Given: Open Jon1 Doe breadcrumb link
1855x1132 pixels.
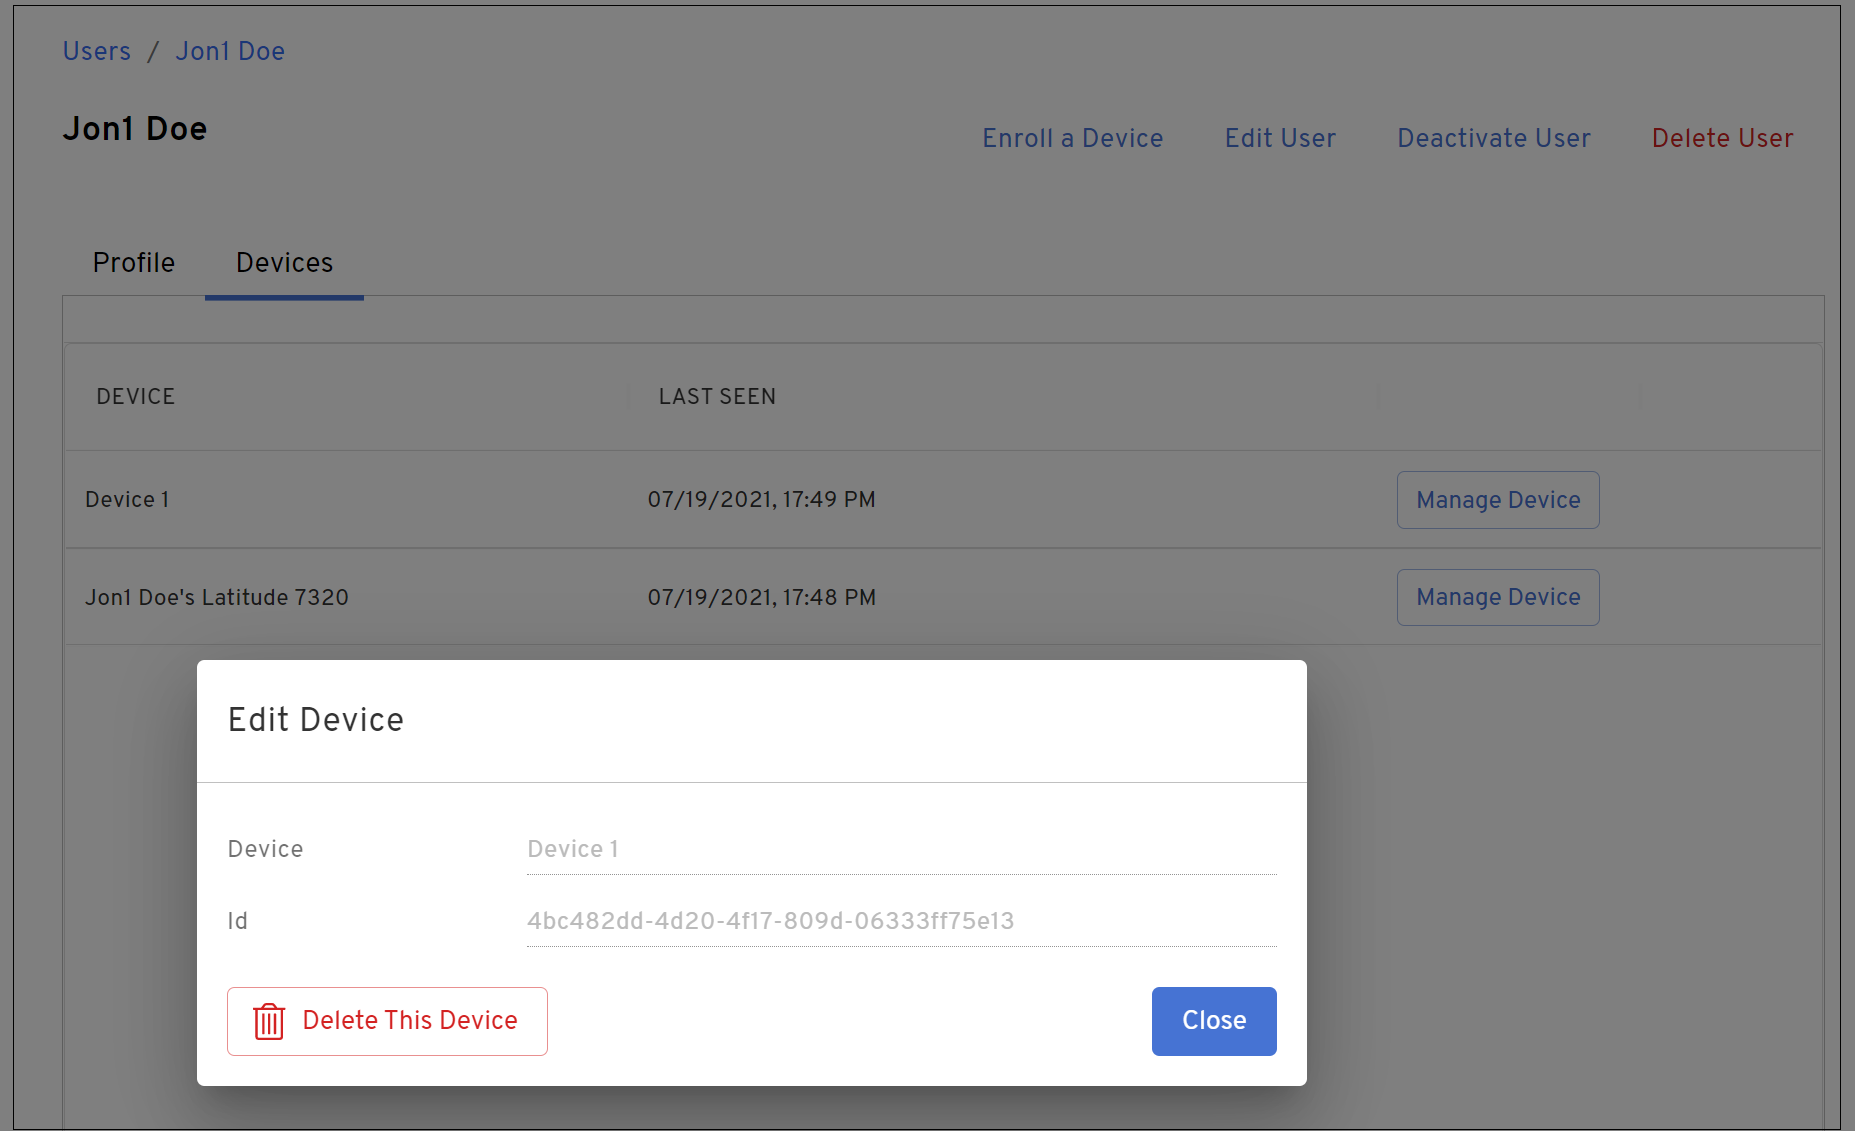Looking at the screenshot, I should [230, 51].
